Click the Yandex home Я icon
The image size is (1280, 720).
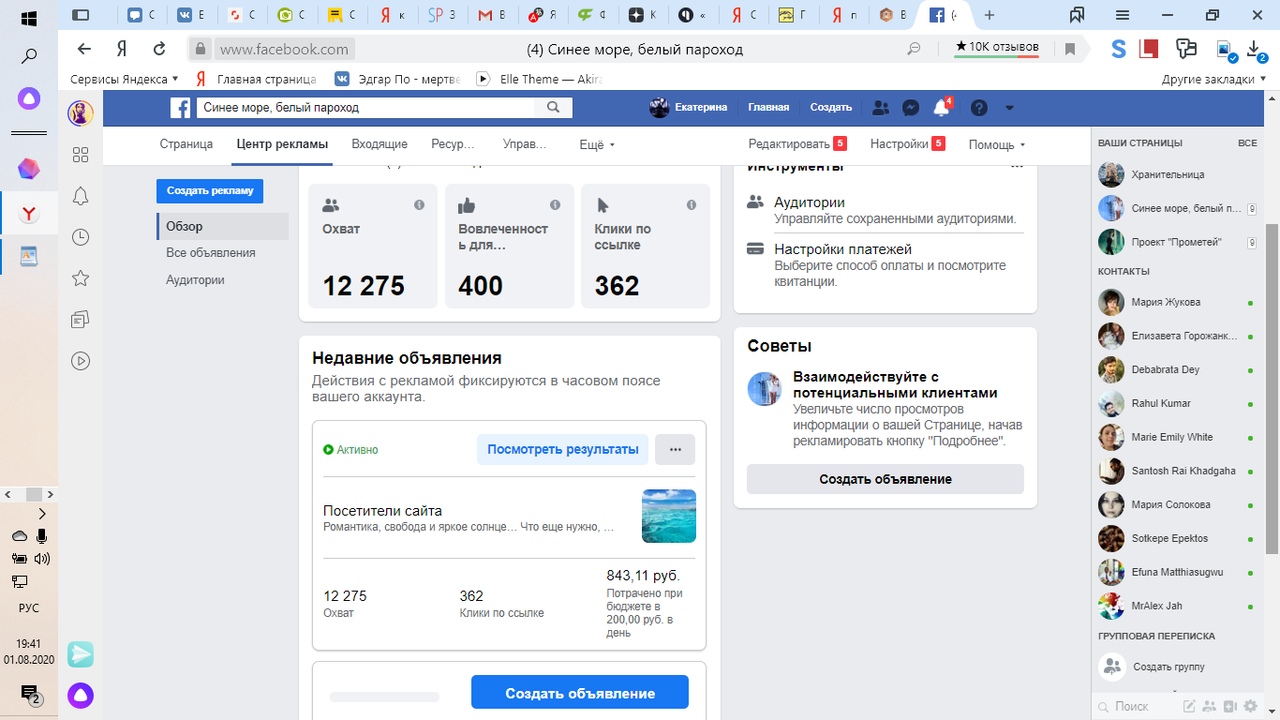point(122,48)
